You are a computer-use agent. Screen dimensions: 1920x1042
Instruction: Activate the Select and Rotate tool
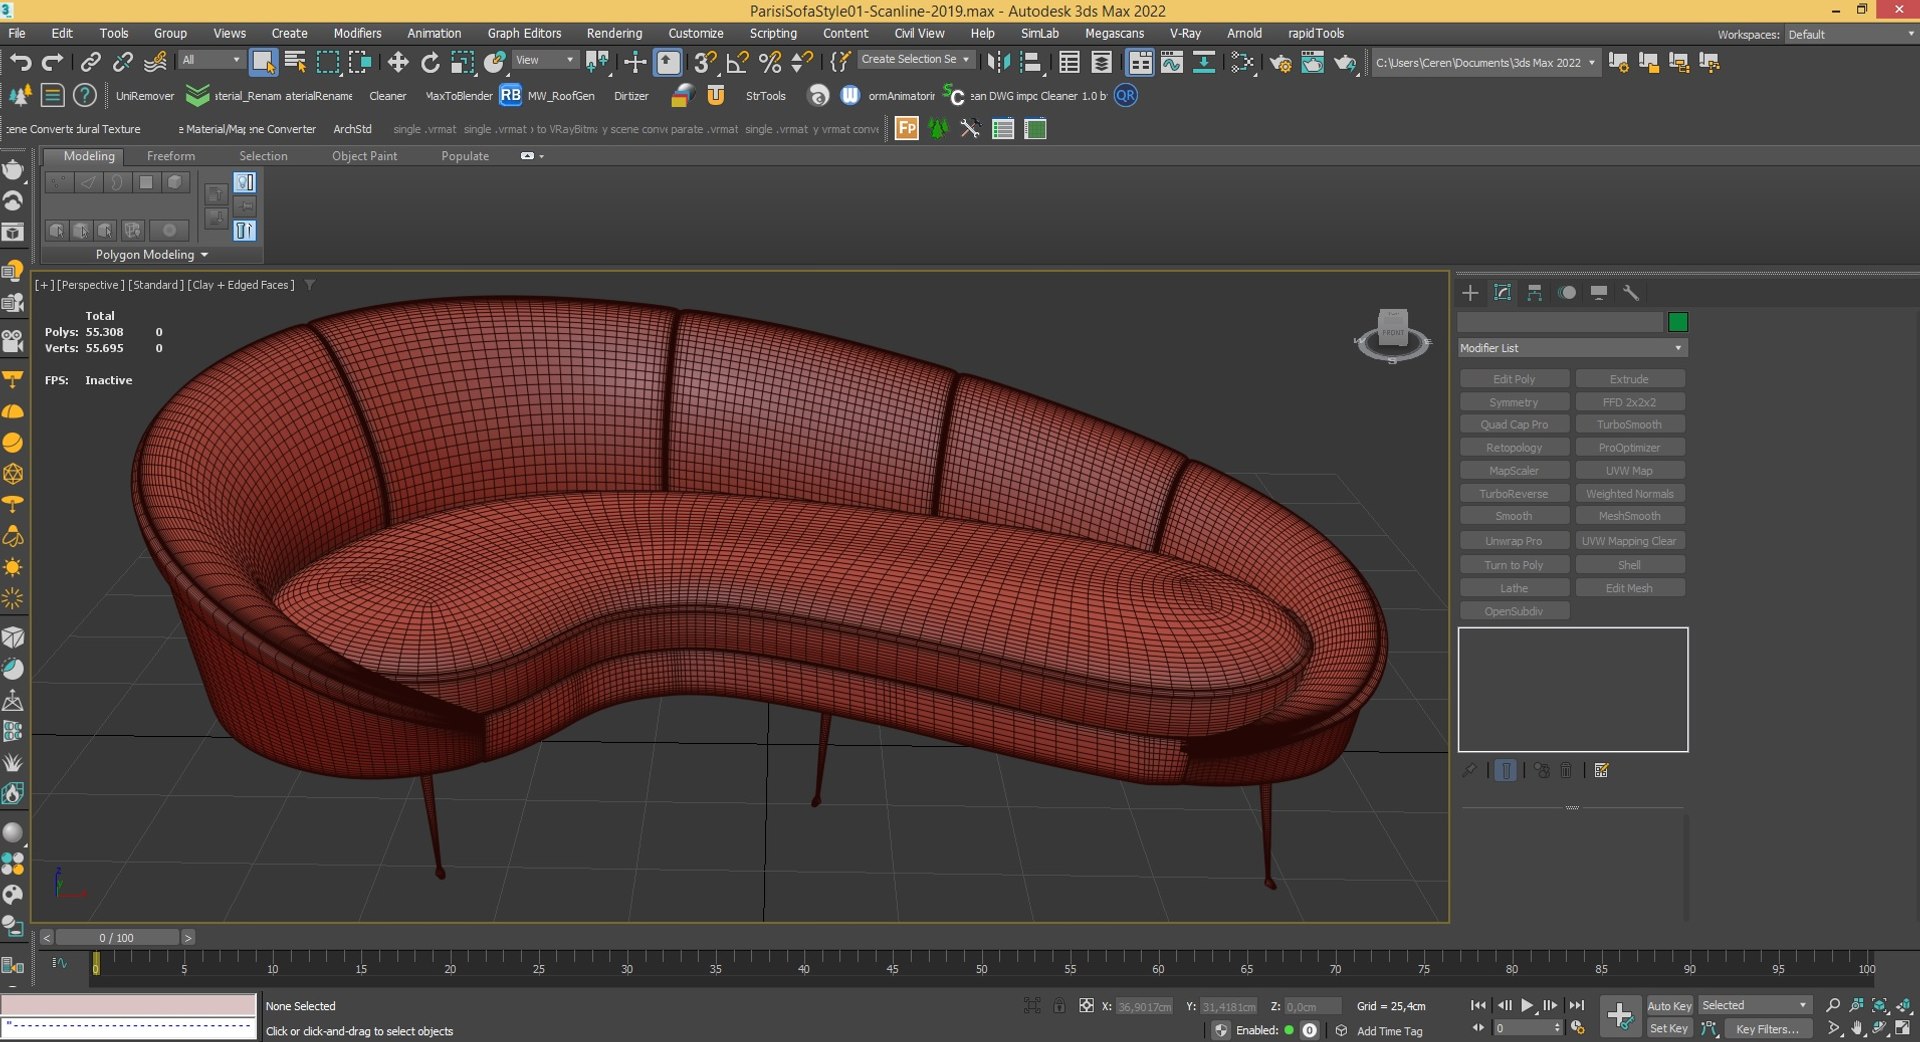coord(430,62)
